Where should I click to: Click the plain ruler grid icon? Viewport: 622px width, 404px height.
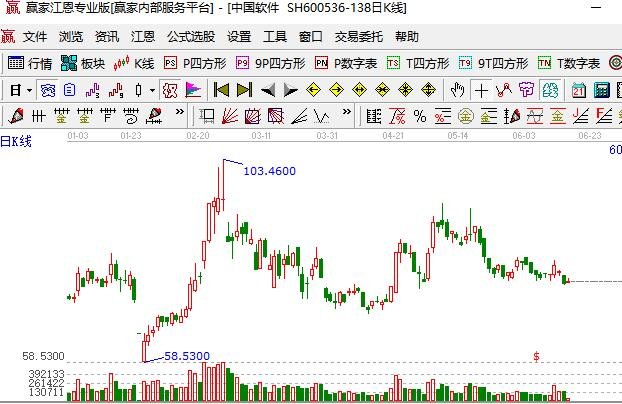tap(38, 116)
